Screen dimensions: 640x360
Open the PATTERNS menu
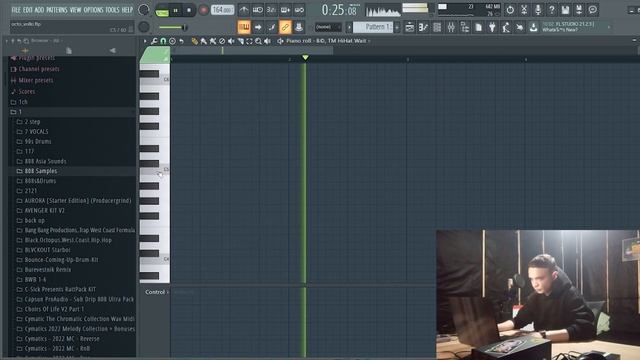tap(56, 10)
